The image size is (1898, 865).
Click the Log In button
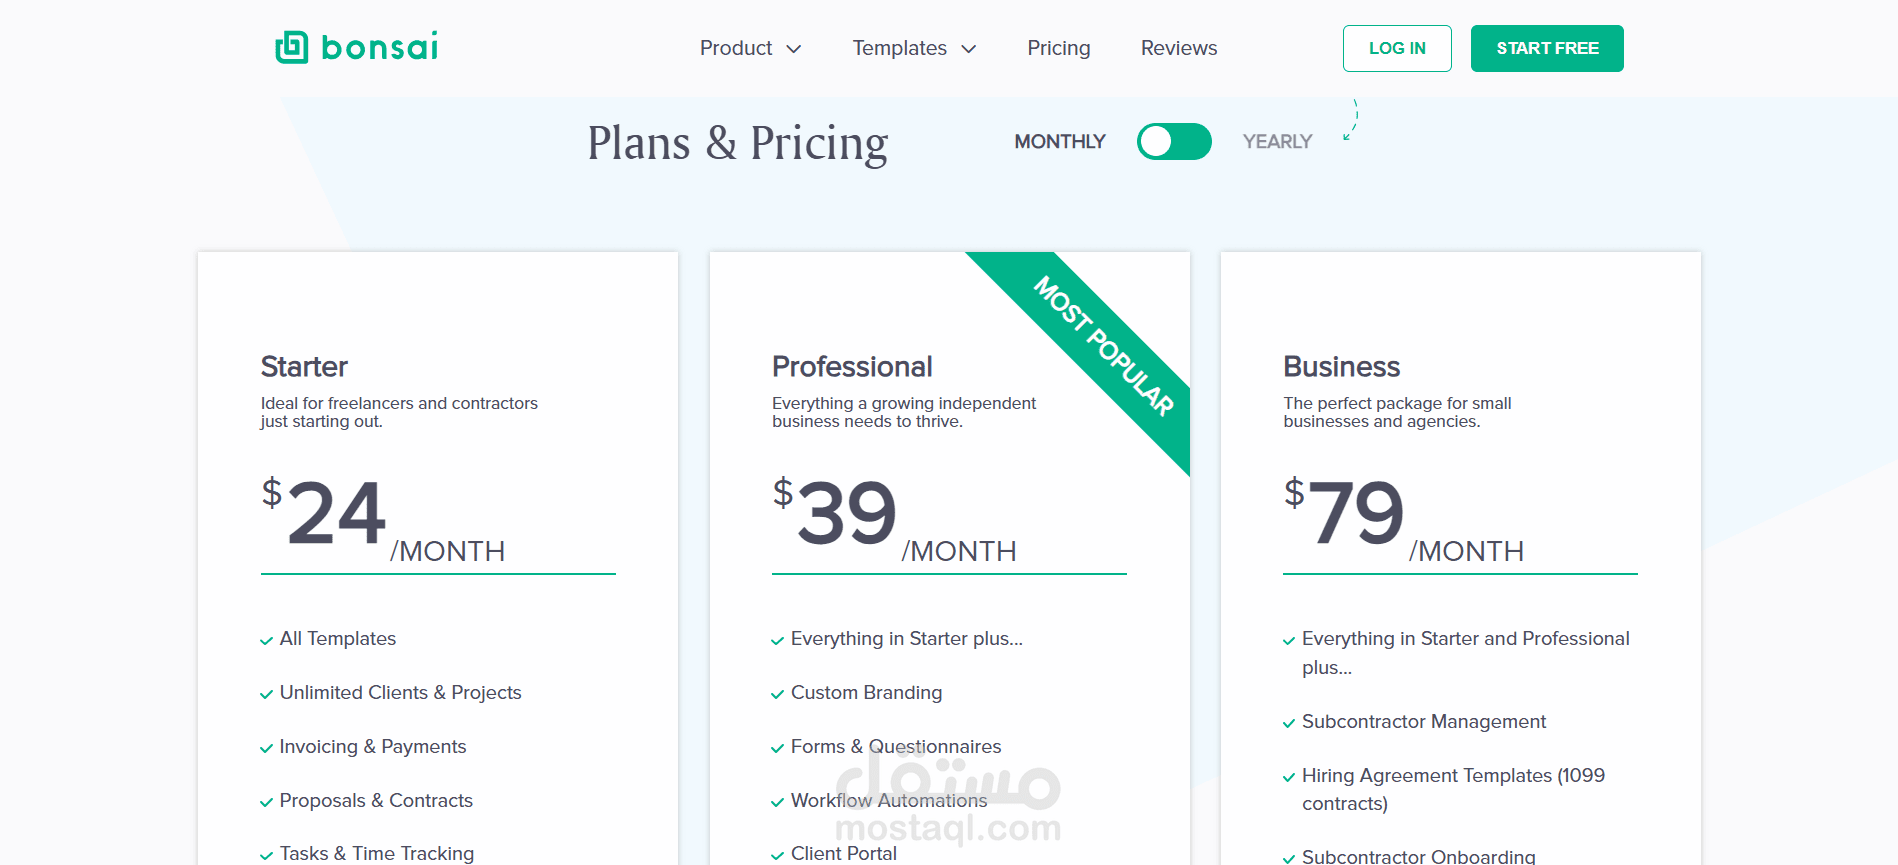pos(1396,48)
